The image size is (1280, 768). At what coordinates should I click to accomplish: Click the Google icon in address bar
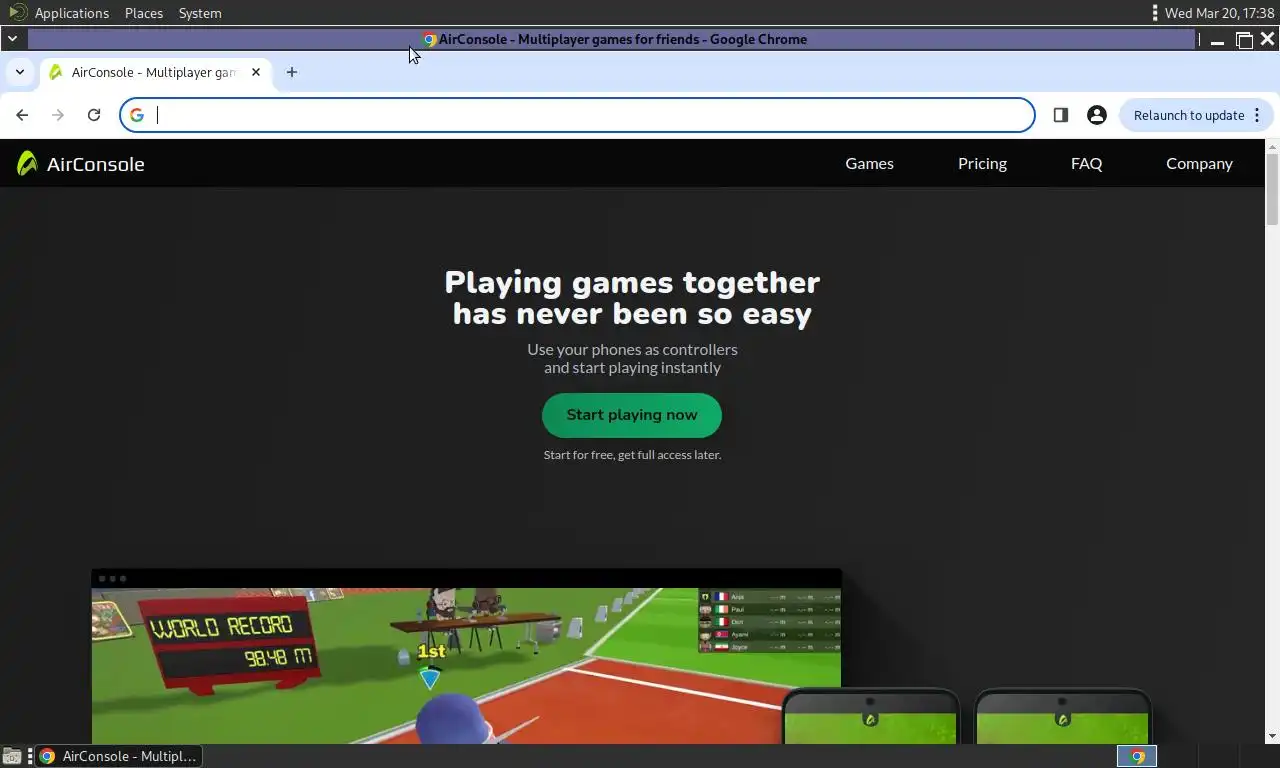137,115
